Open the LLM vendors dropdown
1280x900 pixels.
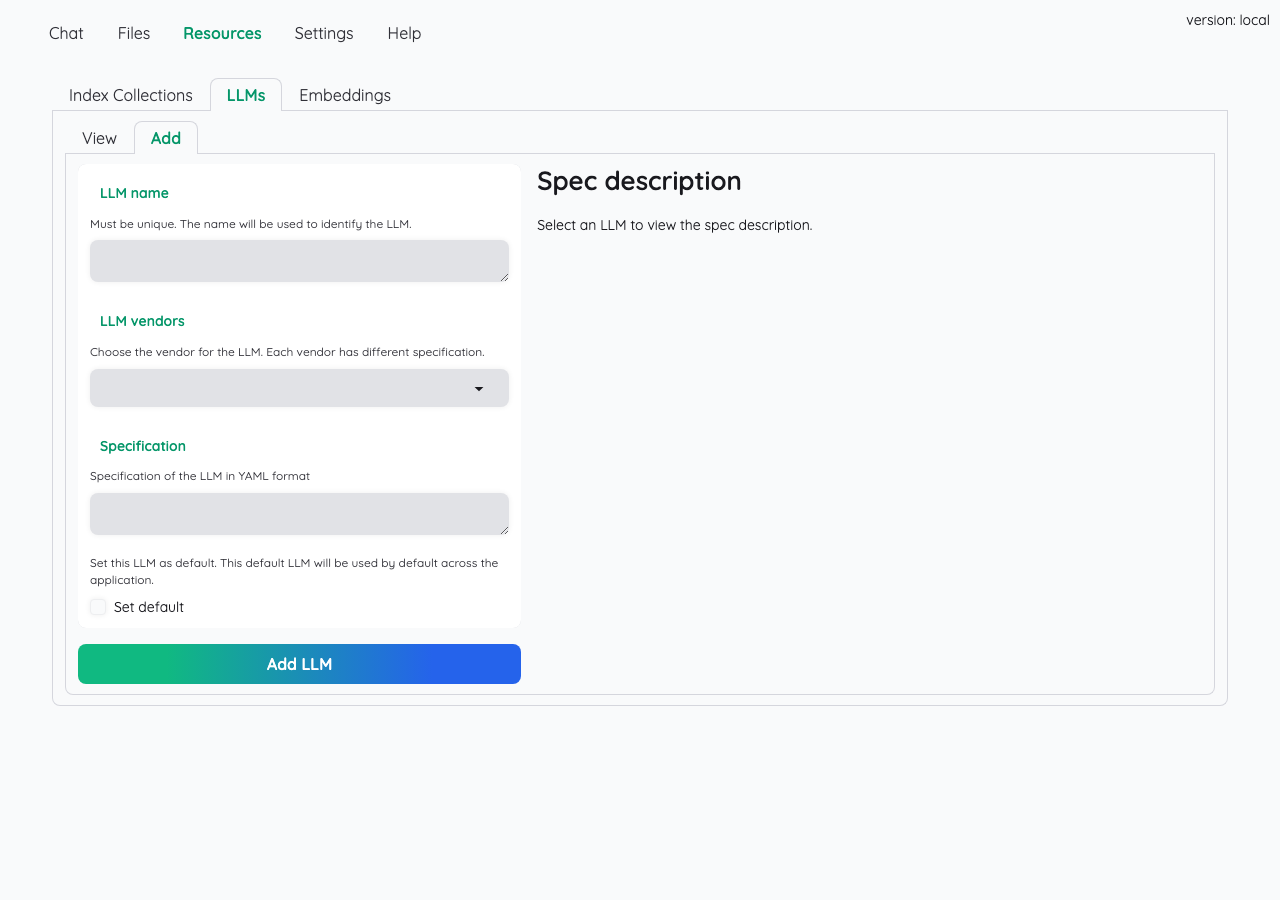(299, 388)
